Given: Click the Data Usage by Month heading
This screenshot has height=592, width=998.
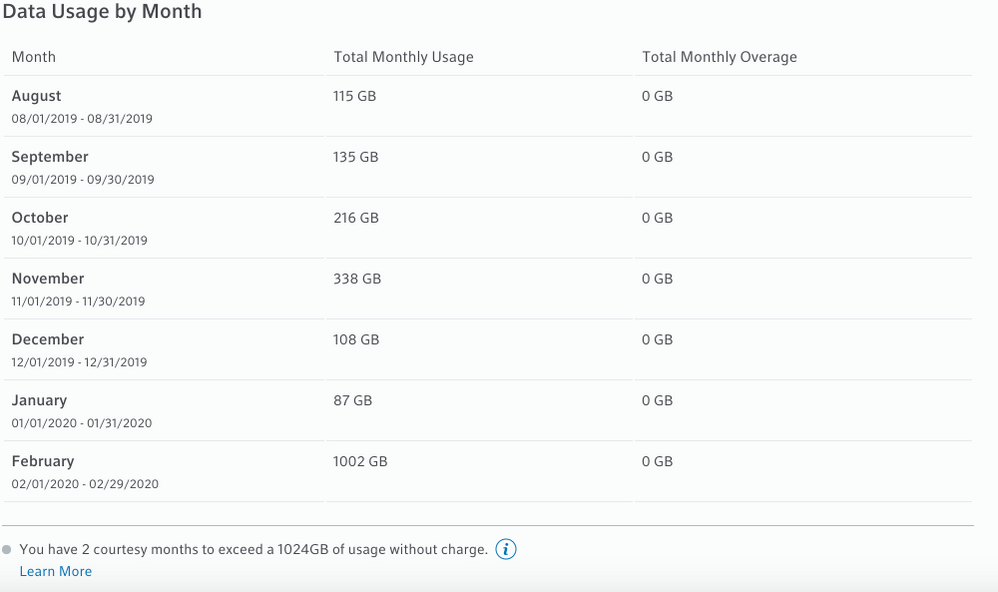Looking at the screenshot, I should pos(102,12).
